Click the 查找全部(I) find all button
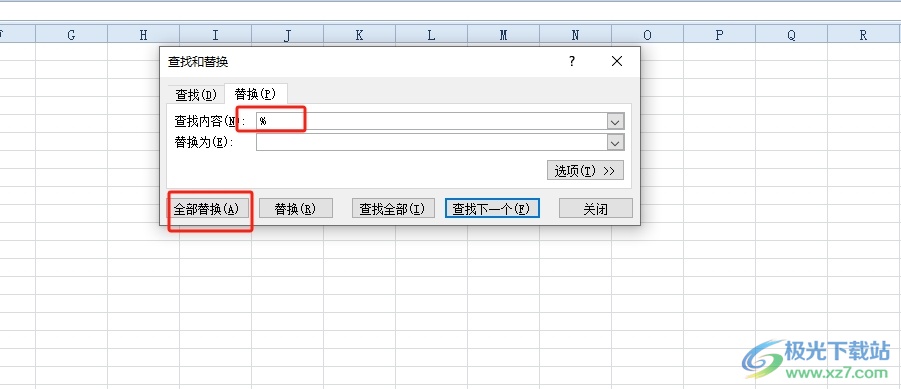Image resolution: width=901 pixels, height=389 pixels. tap(393, 209)
